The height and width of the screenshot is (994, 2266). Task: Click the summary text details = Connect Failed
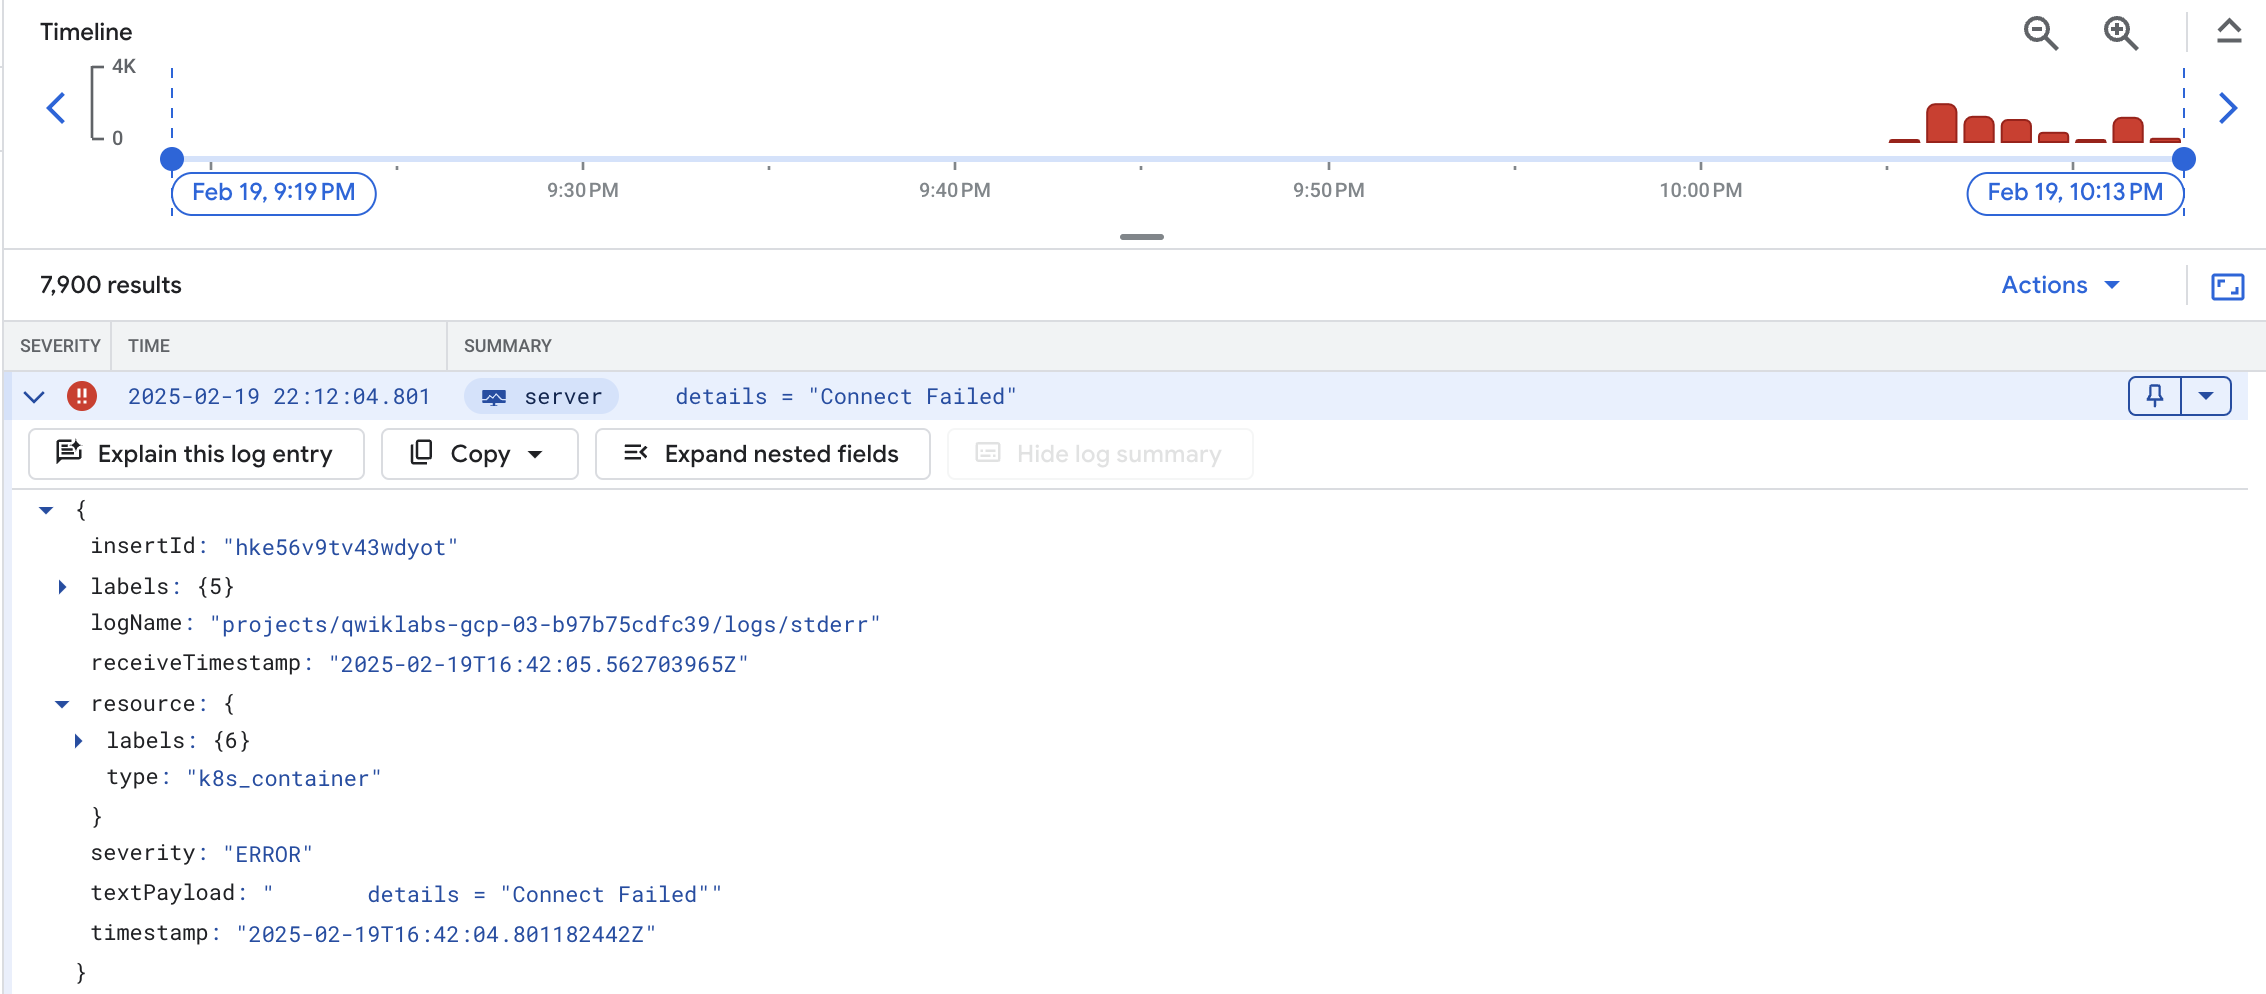point(846,397)
